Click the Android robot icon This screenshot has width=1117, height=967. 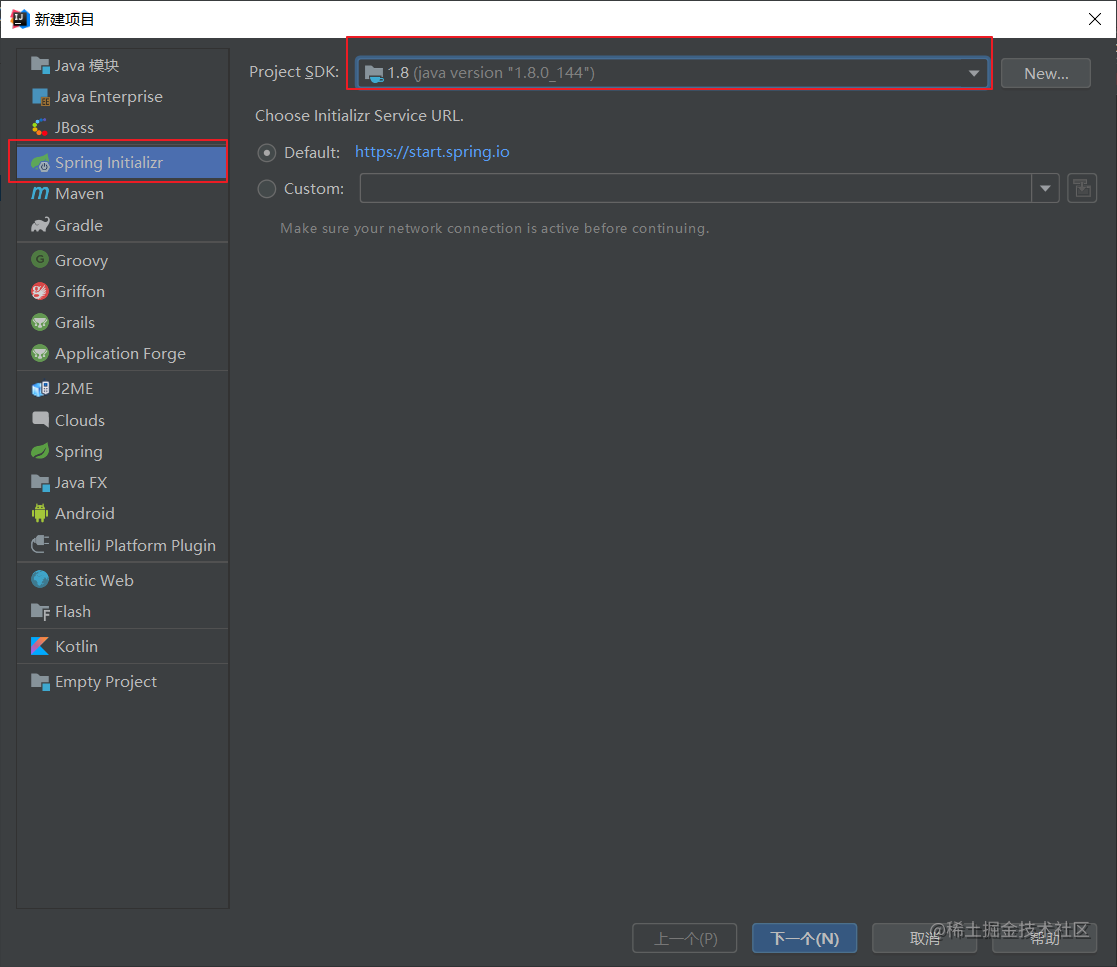[x=40, y=513]
